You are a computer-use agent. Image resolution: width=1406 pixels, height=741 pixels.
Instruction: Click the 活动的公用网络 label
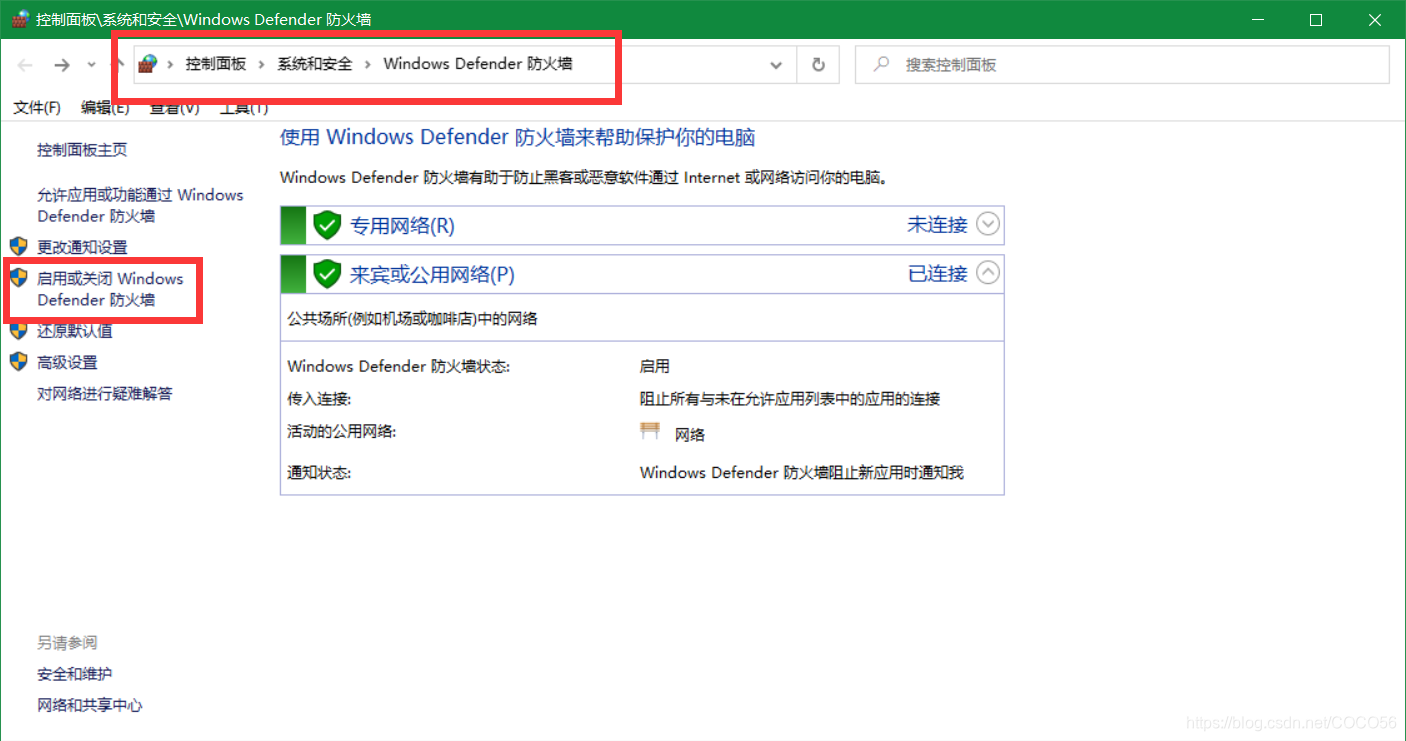pos(341,431)
